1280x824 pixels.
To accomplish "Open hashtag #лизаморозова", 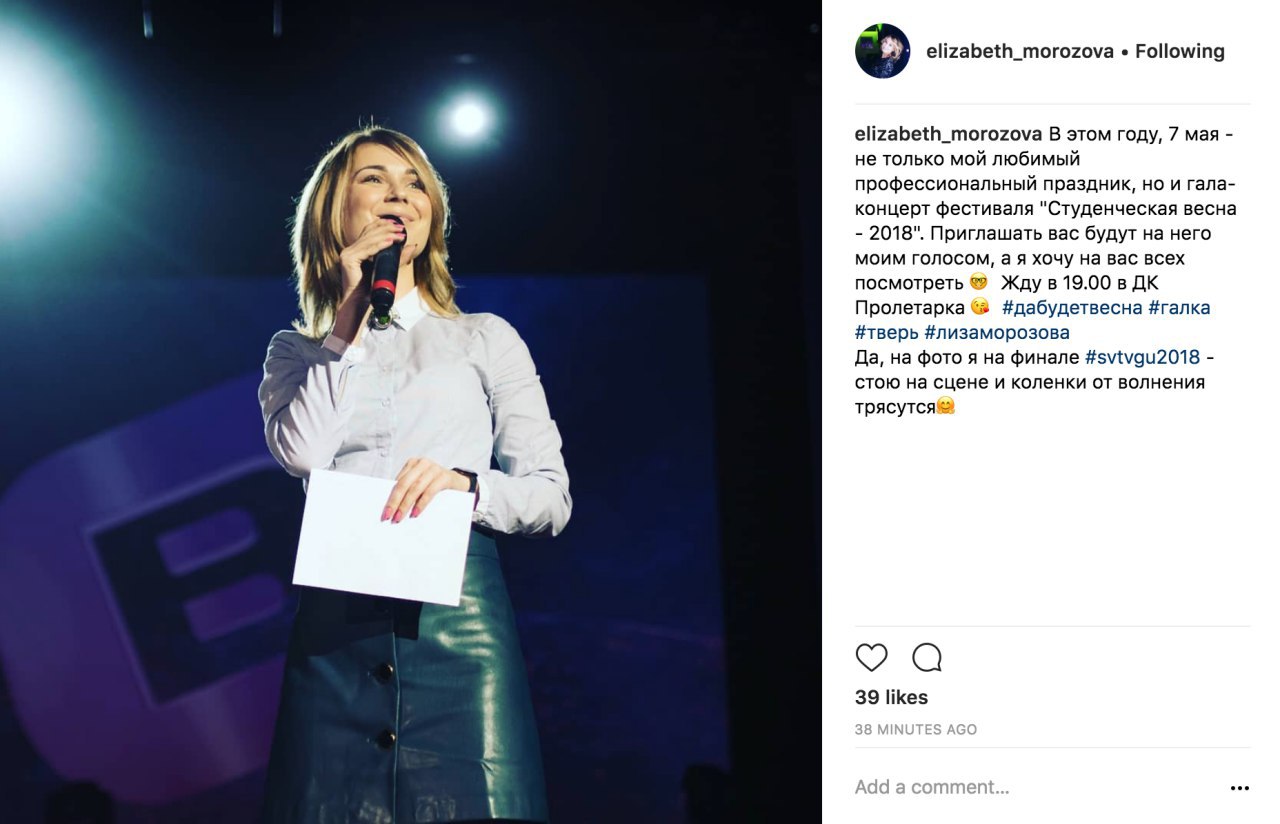I will pos(997,333).
